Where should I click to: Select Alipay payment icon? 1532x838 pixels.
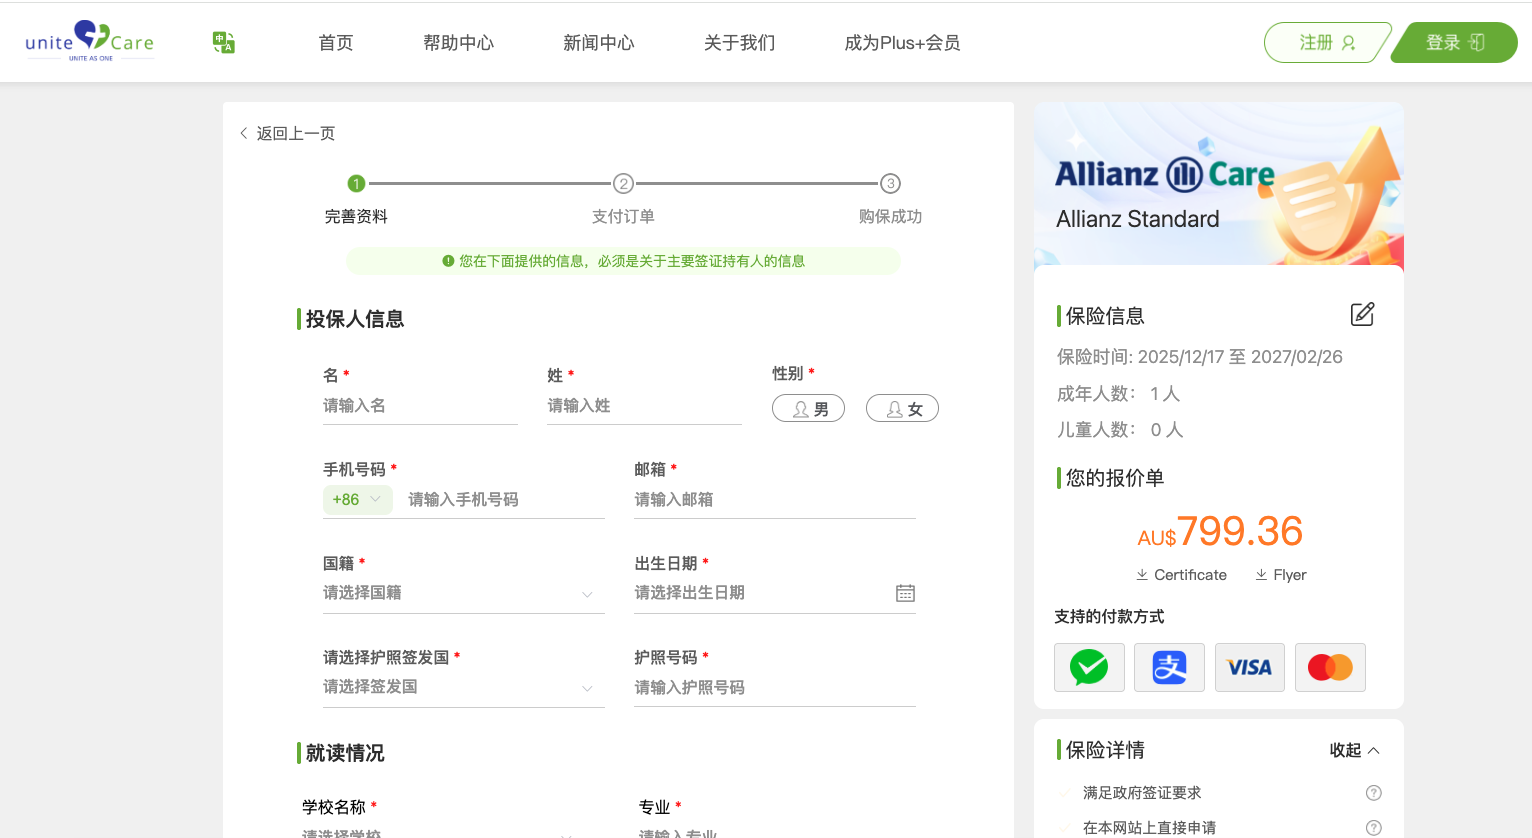pos(1169,667)
